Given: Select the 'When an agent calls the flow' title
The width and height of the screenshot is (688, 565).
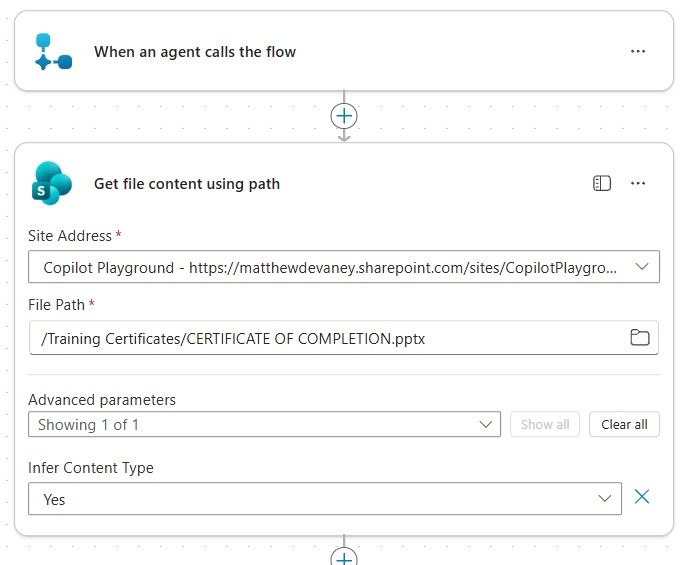Looking at the screenshot, I should pos(195,52).
